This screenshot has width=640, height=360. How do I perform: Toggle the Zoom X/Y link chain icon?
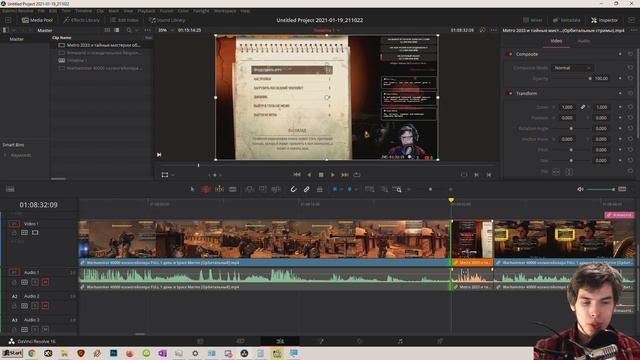click(x=583, y=107)
